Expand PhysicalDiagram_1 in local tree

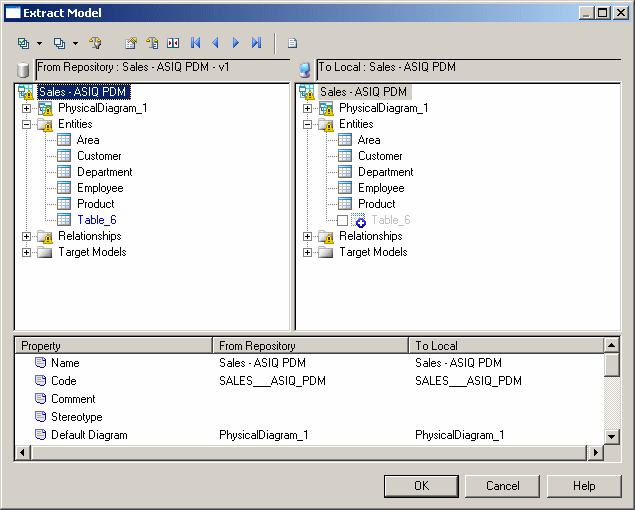click(307, 109)
